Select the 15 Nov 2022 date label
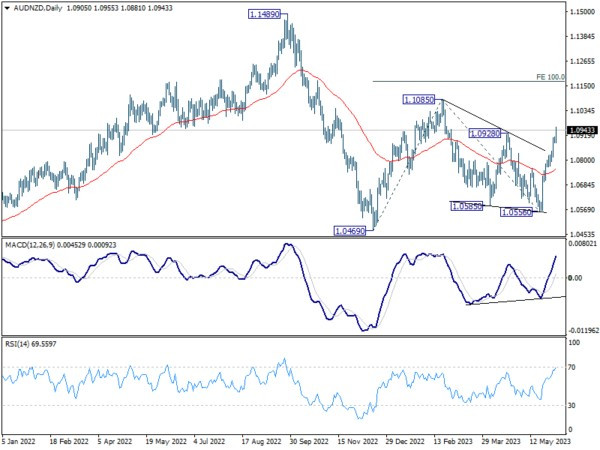Screen dimensions: 600x450 pos(358,441)
